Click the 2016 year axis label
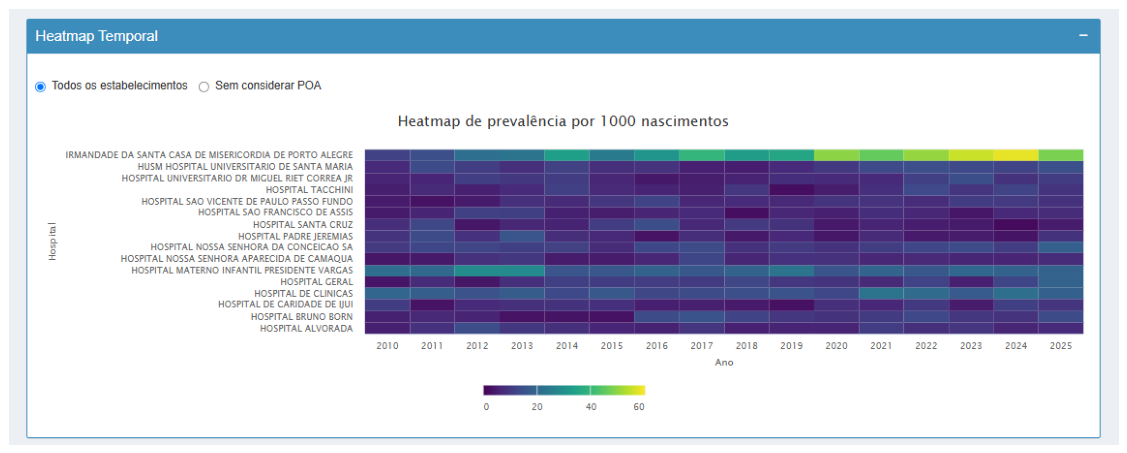Image resolution: width=1127 pixels, height=453 pixels. click(656, 346)
